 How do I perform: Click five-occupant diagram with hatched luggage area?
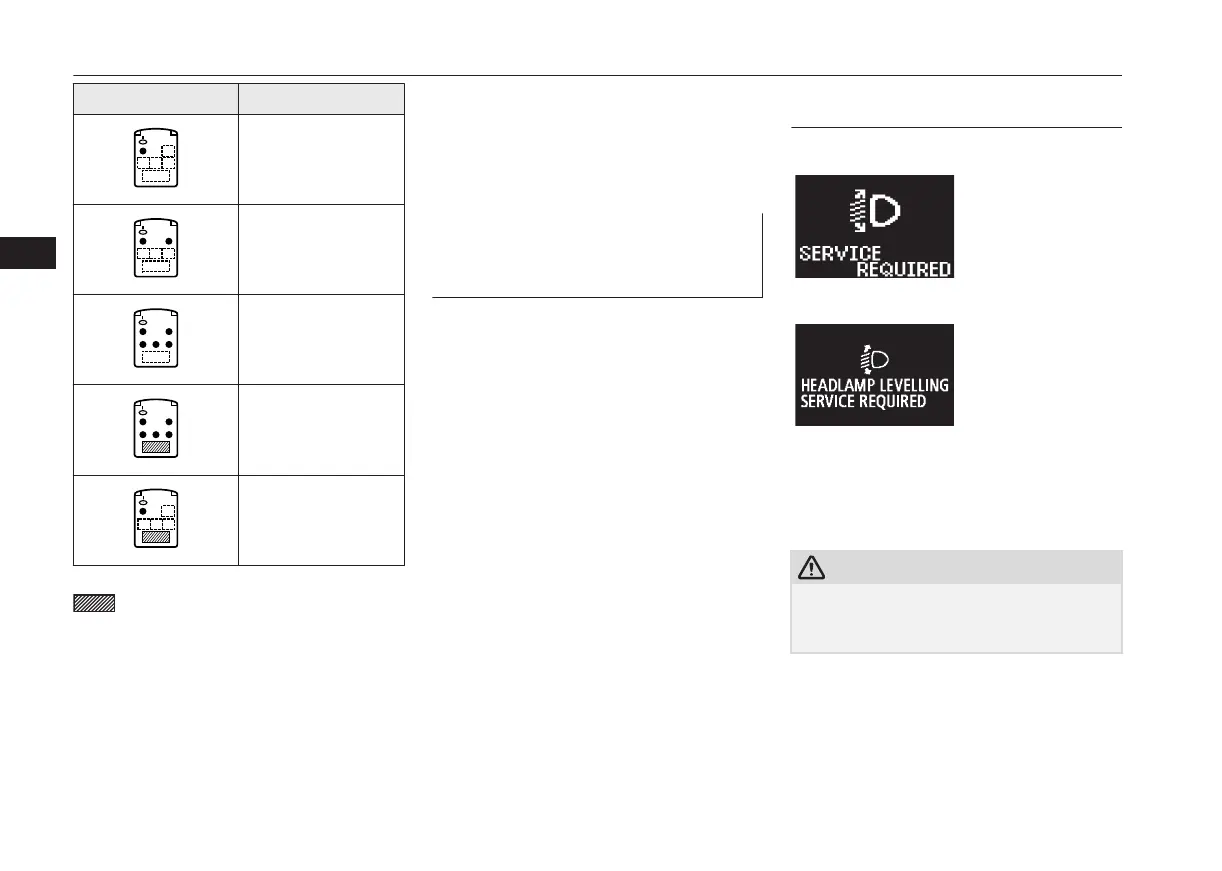155,429
